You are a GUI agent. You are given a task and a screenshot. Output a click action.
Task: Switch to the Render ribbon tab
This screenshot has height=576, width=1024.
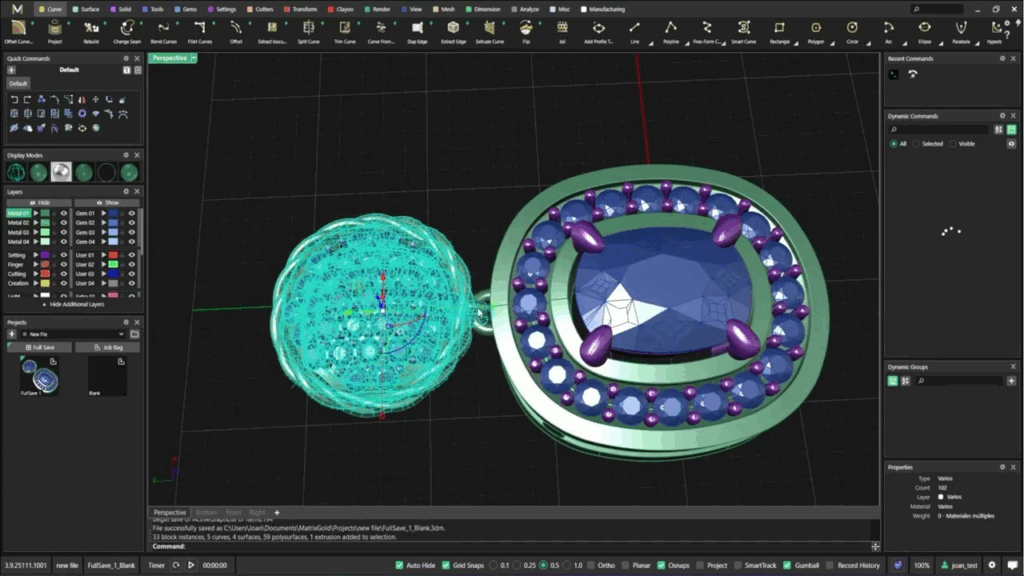377,9
